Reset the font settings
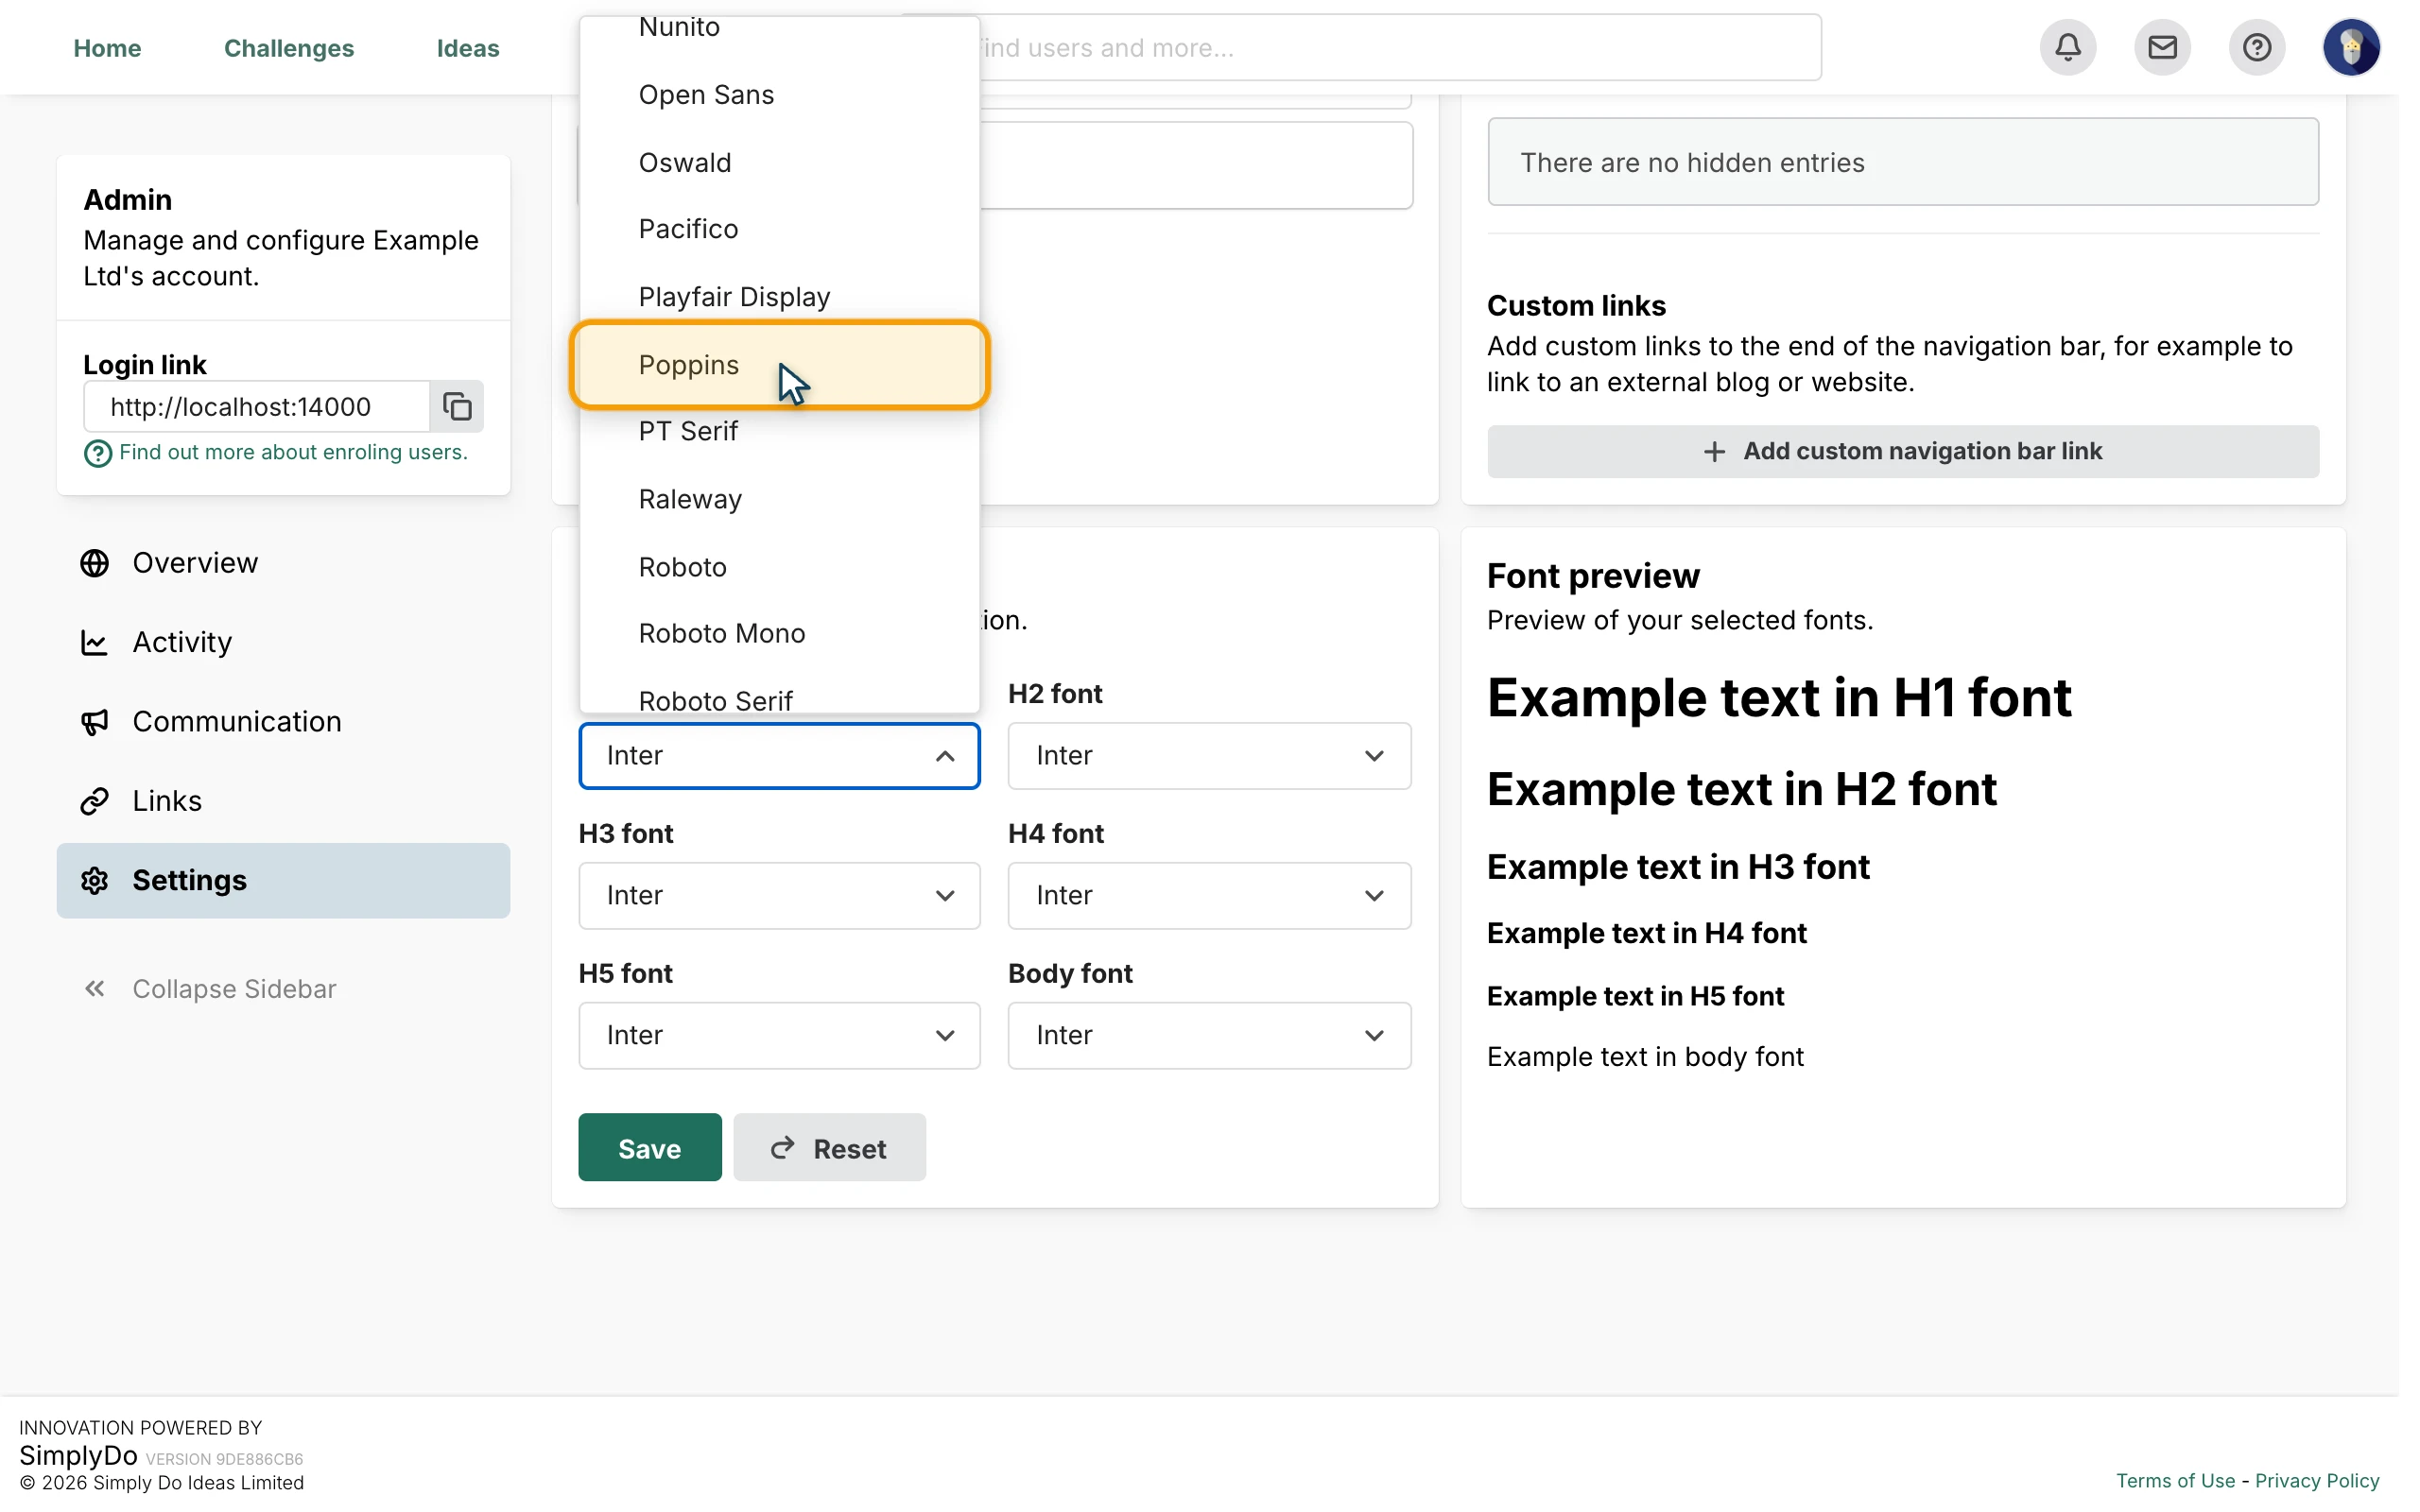 coord(829,1148)
